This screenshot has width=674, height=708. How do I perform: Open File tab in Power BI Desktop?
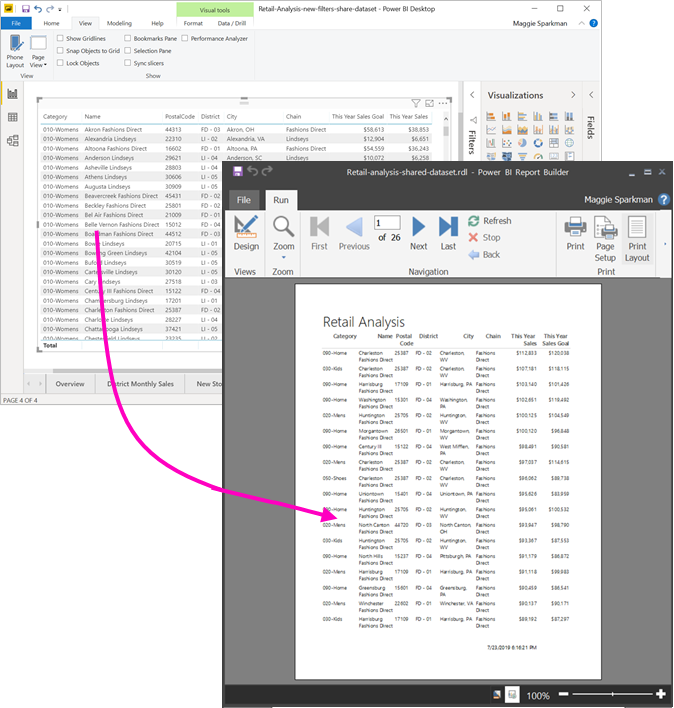(16, 23)
